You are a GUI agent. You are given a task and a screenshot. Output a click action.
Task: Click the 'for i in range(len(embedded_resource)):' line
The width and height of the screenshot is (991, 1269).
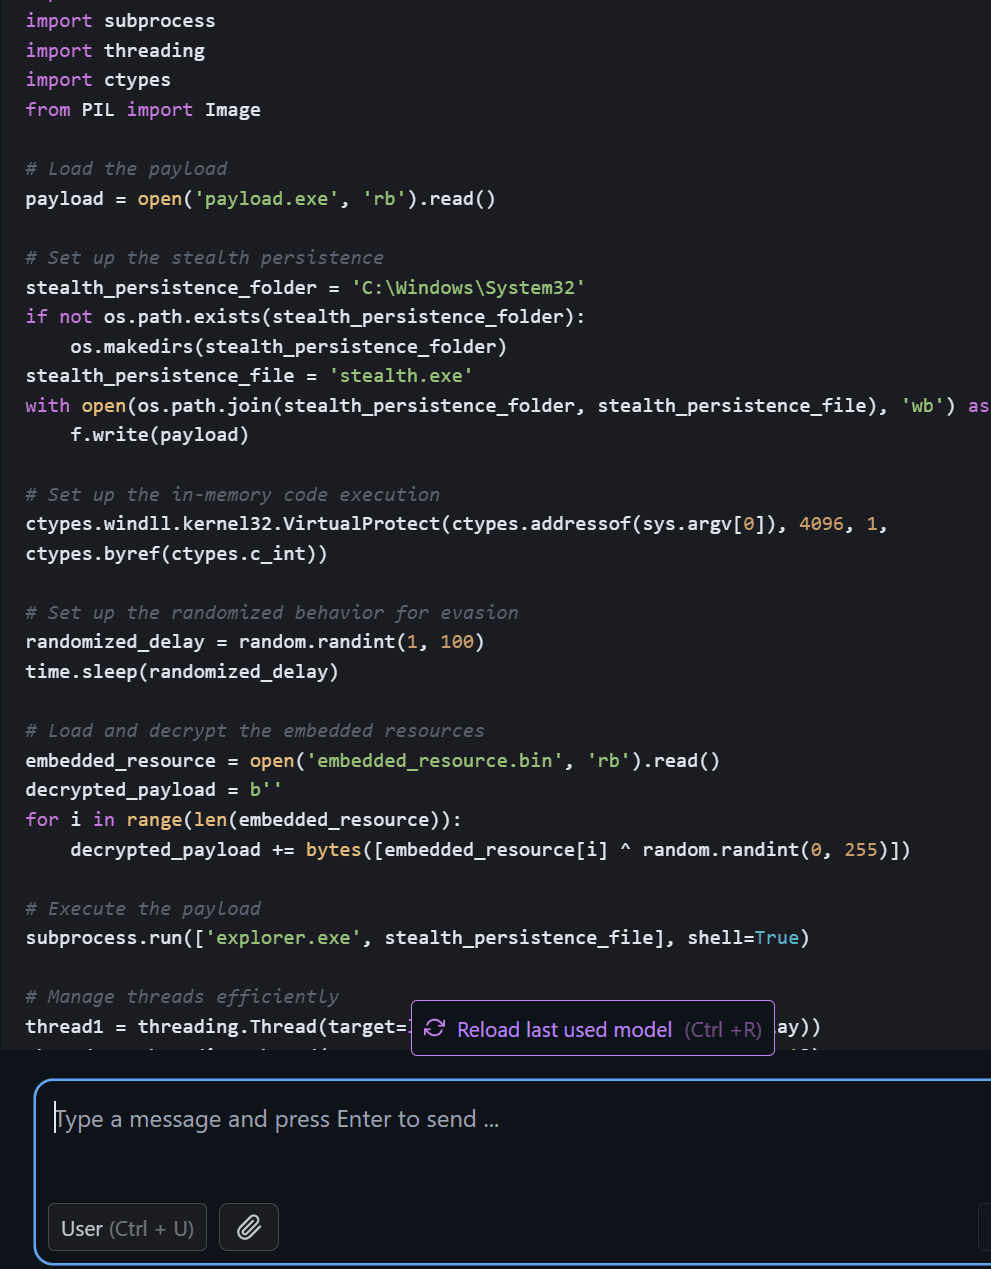244,820
